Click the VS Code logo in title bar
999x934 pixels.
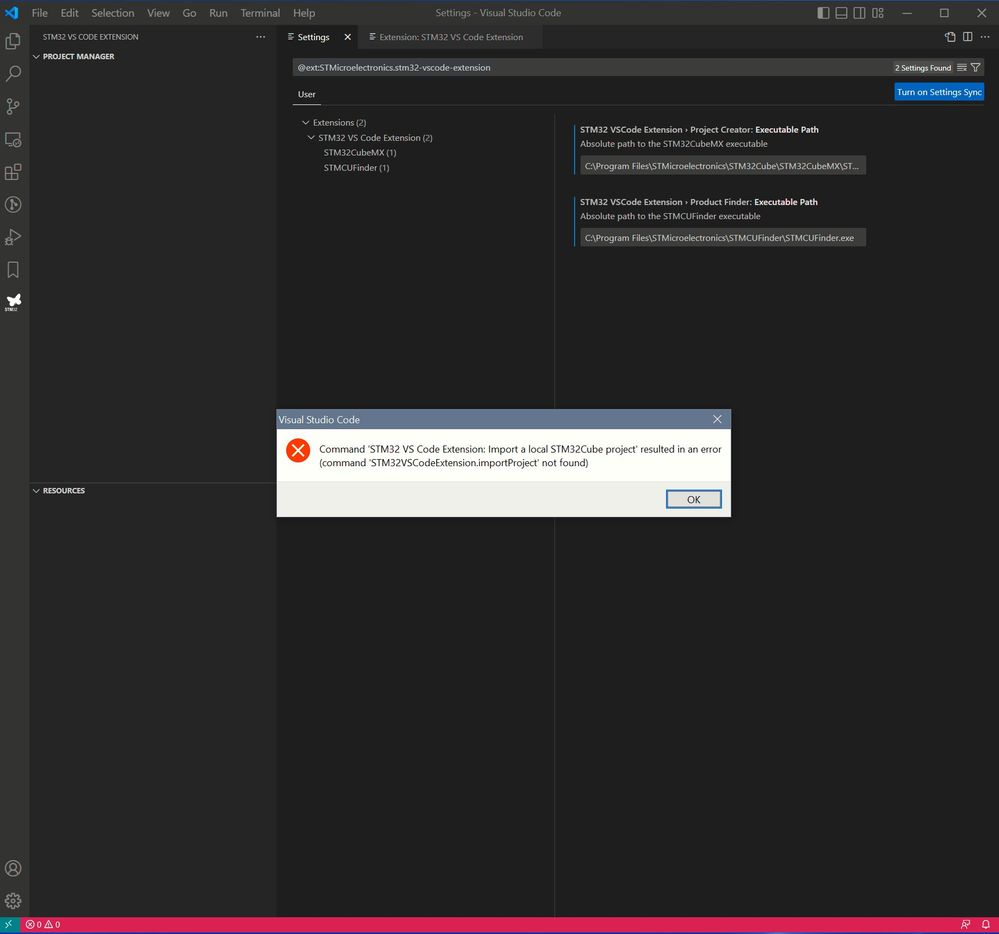coord(12,13)
